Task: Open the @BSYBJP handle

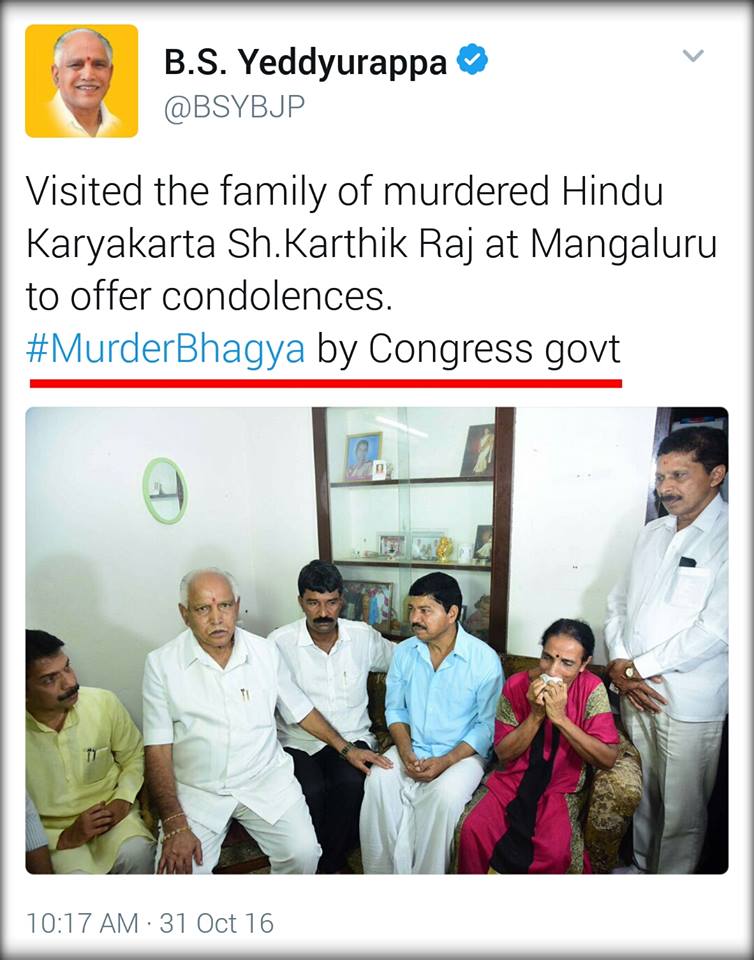Action: point(234,108)
